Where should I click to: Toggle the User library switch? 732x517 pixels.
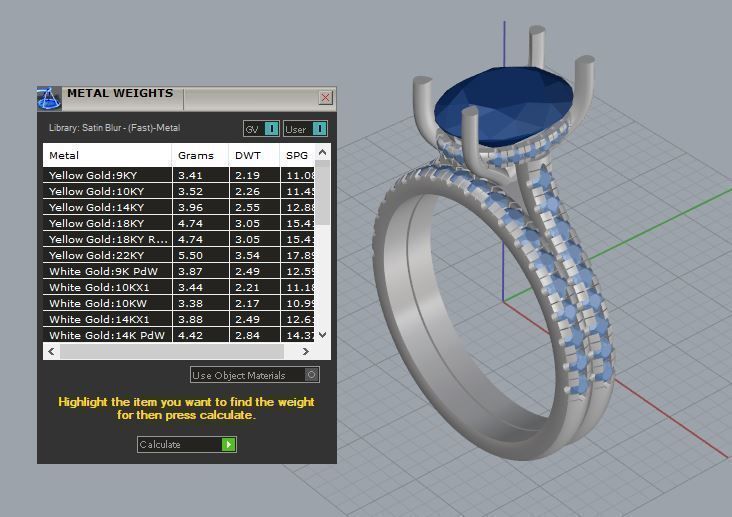[305, 129]
